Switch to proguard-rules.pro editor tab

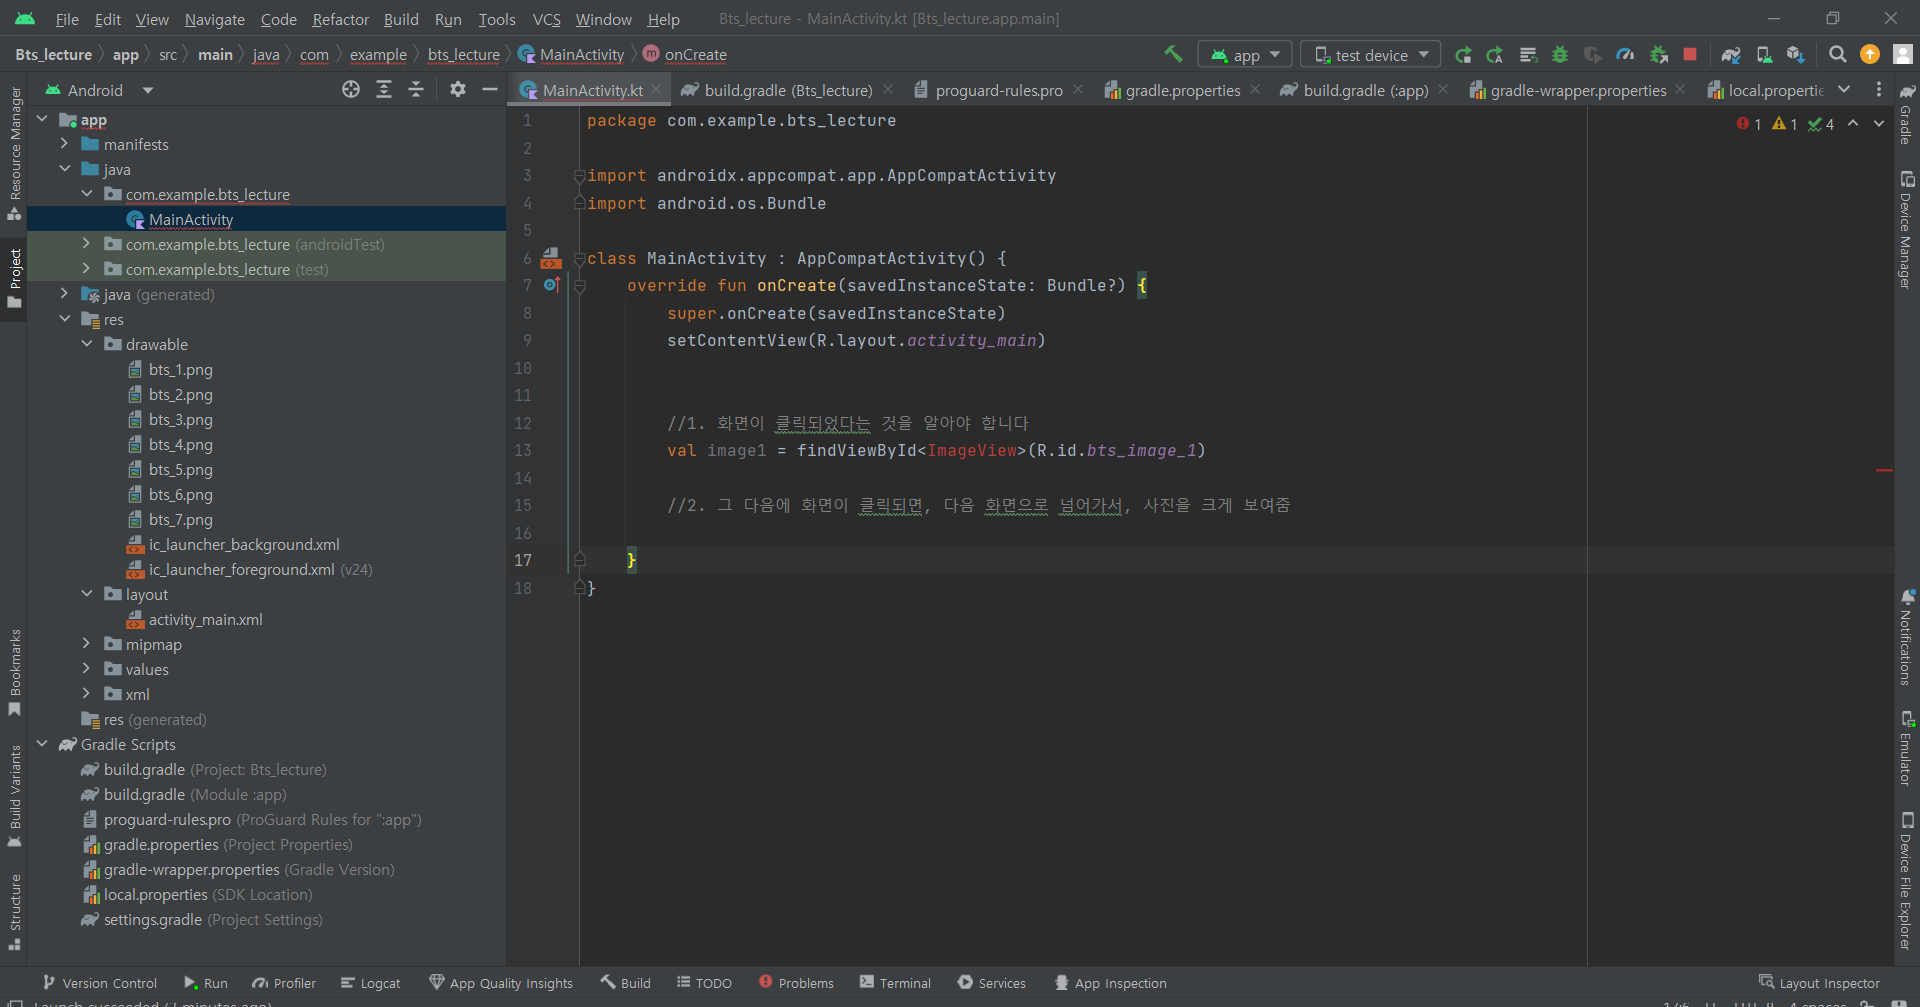click(x=998, y=90)
